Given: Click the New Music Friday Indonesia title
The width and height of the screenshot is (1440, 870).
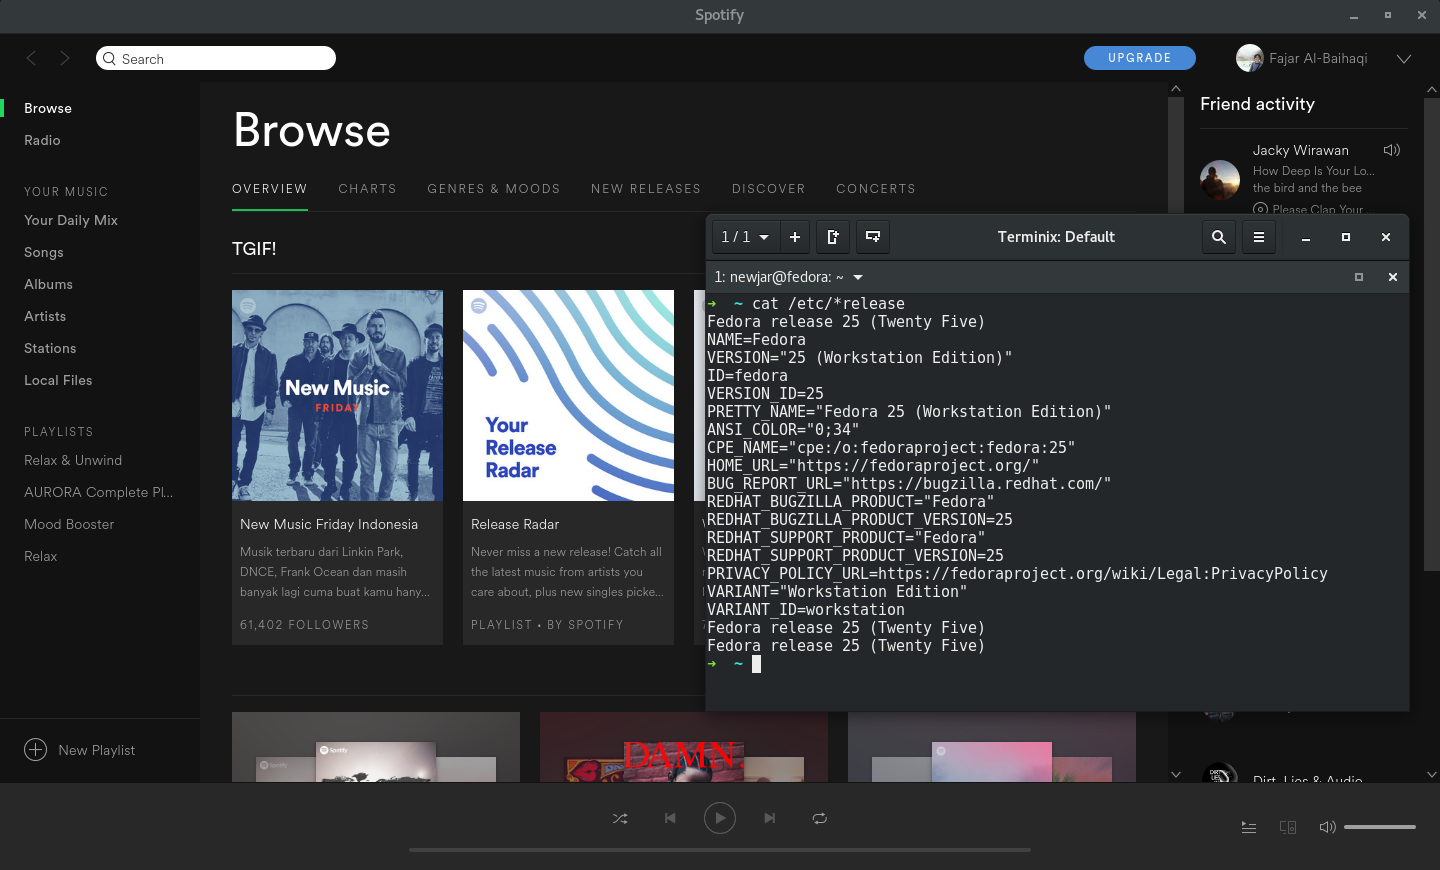Looking at the screenshot, I should (329, 524).
